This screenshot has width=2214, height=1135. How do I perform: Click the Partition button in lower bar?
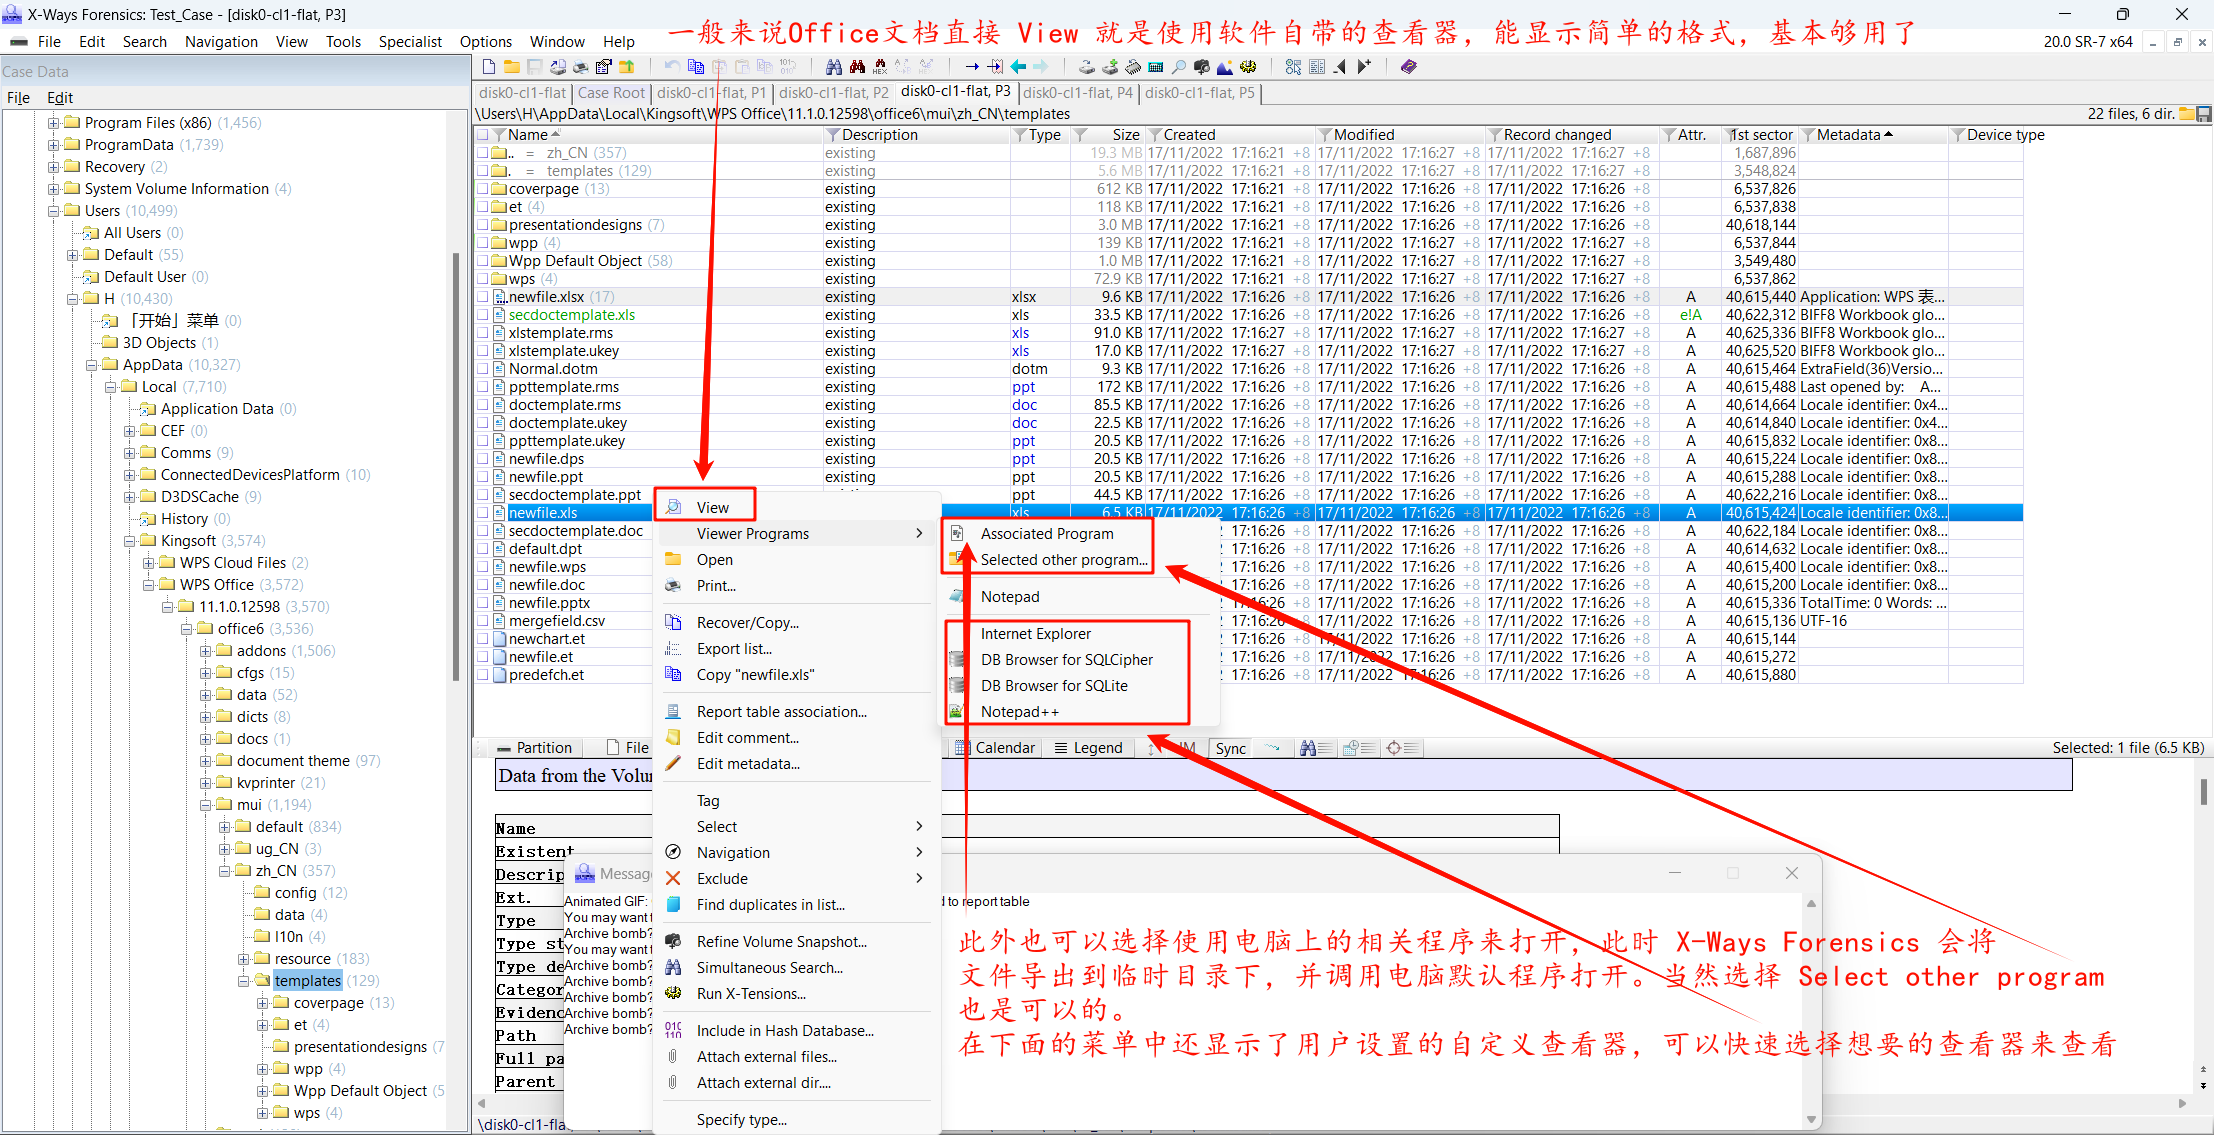point(535,748)
